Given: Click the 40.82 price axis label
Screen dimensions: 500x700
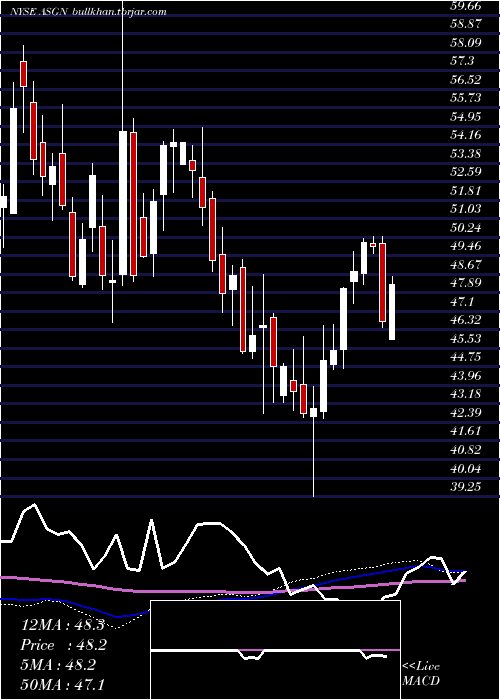Looking at the screenshot, I should pos(465,450).
